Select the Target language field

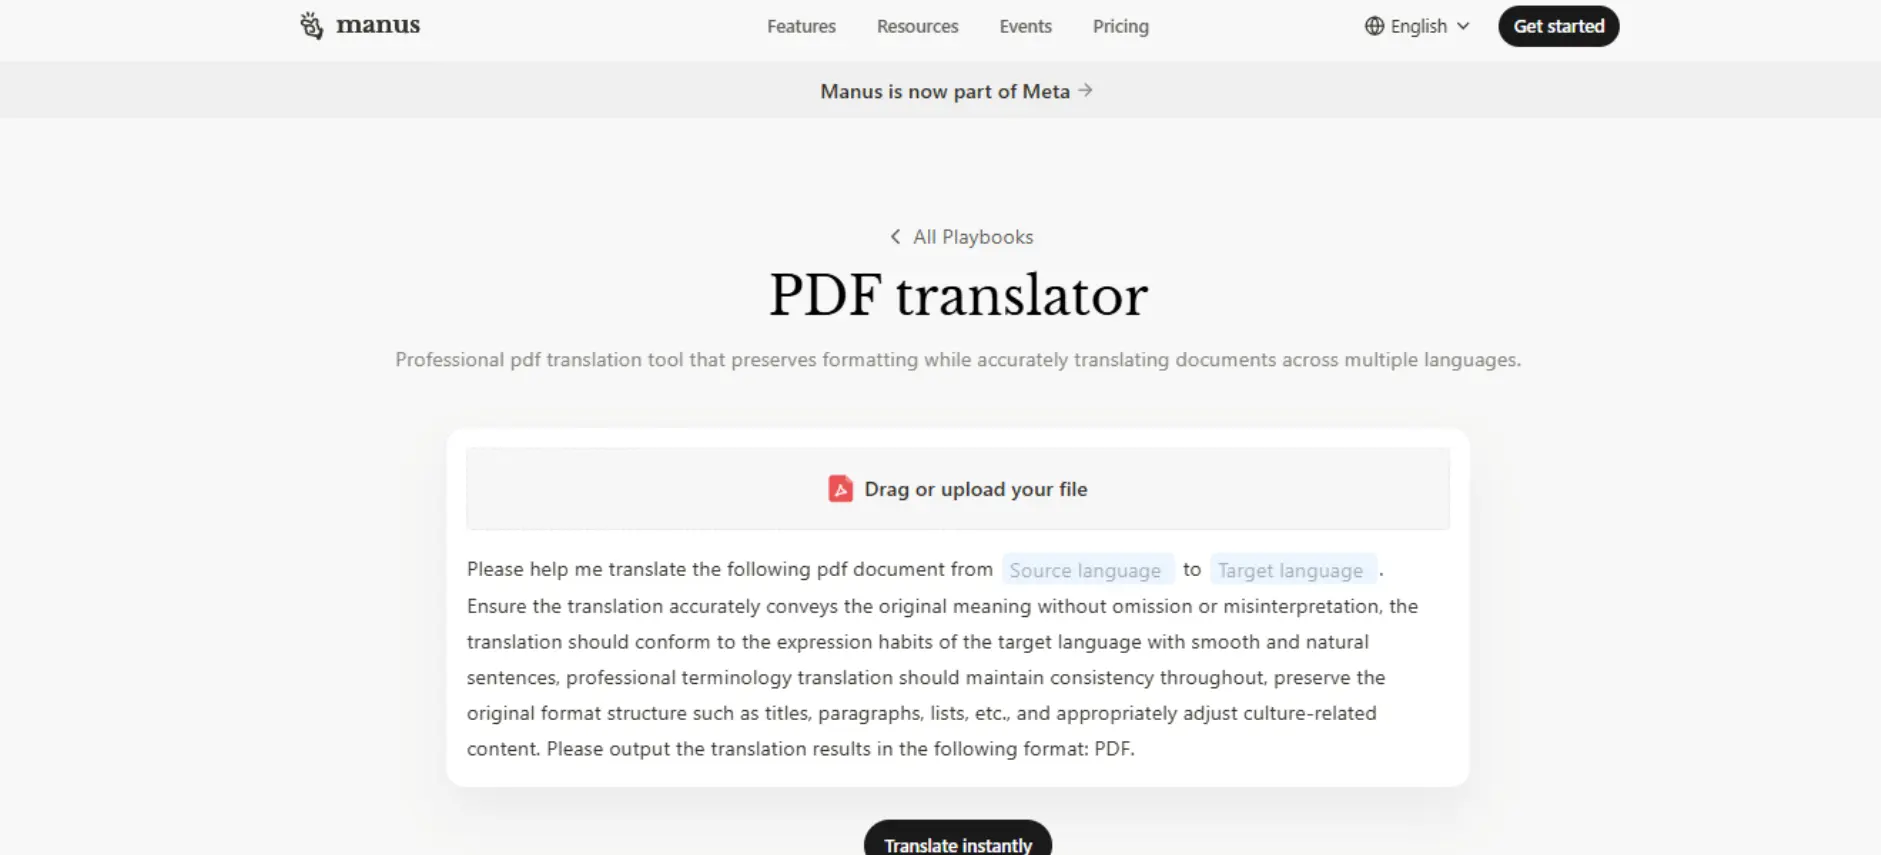[1292, 570]
